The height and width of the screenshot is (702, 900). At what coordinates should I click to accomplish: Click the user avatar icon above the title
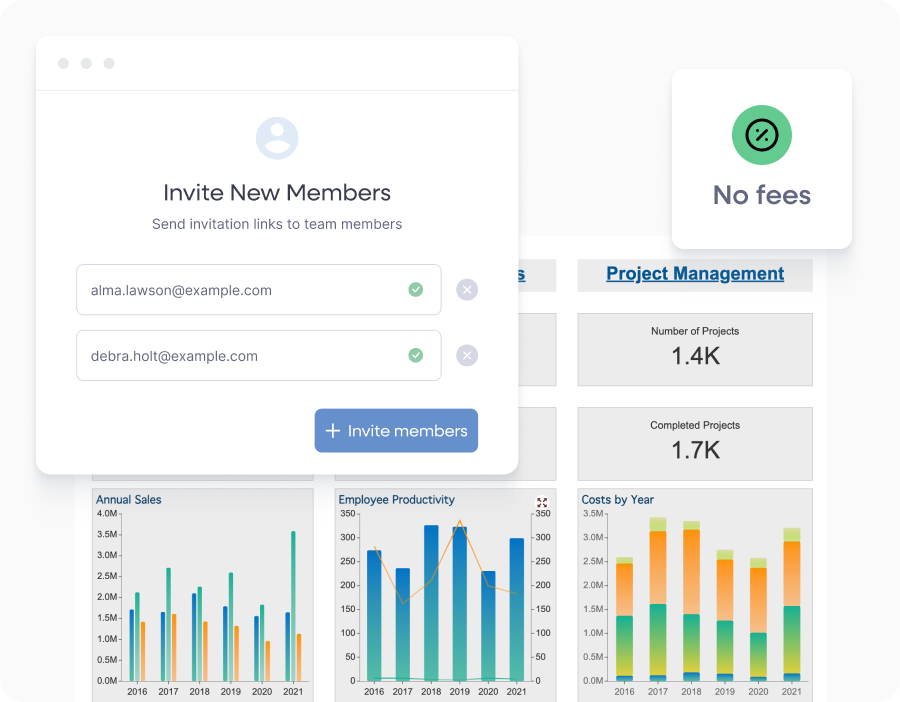tap(277, 138)
